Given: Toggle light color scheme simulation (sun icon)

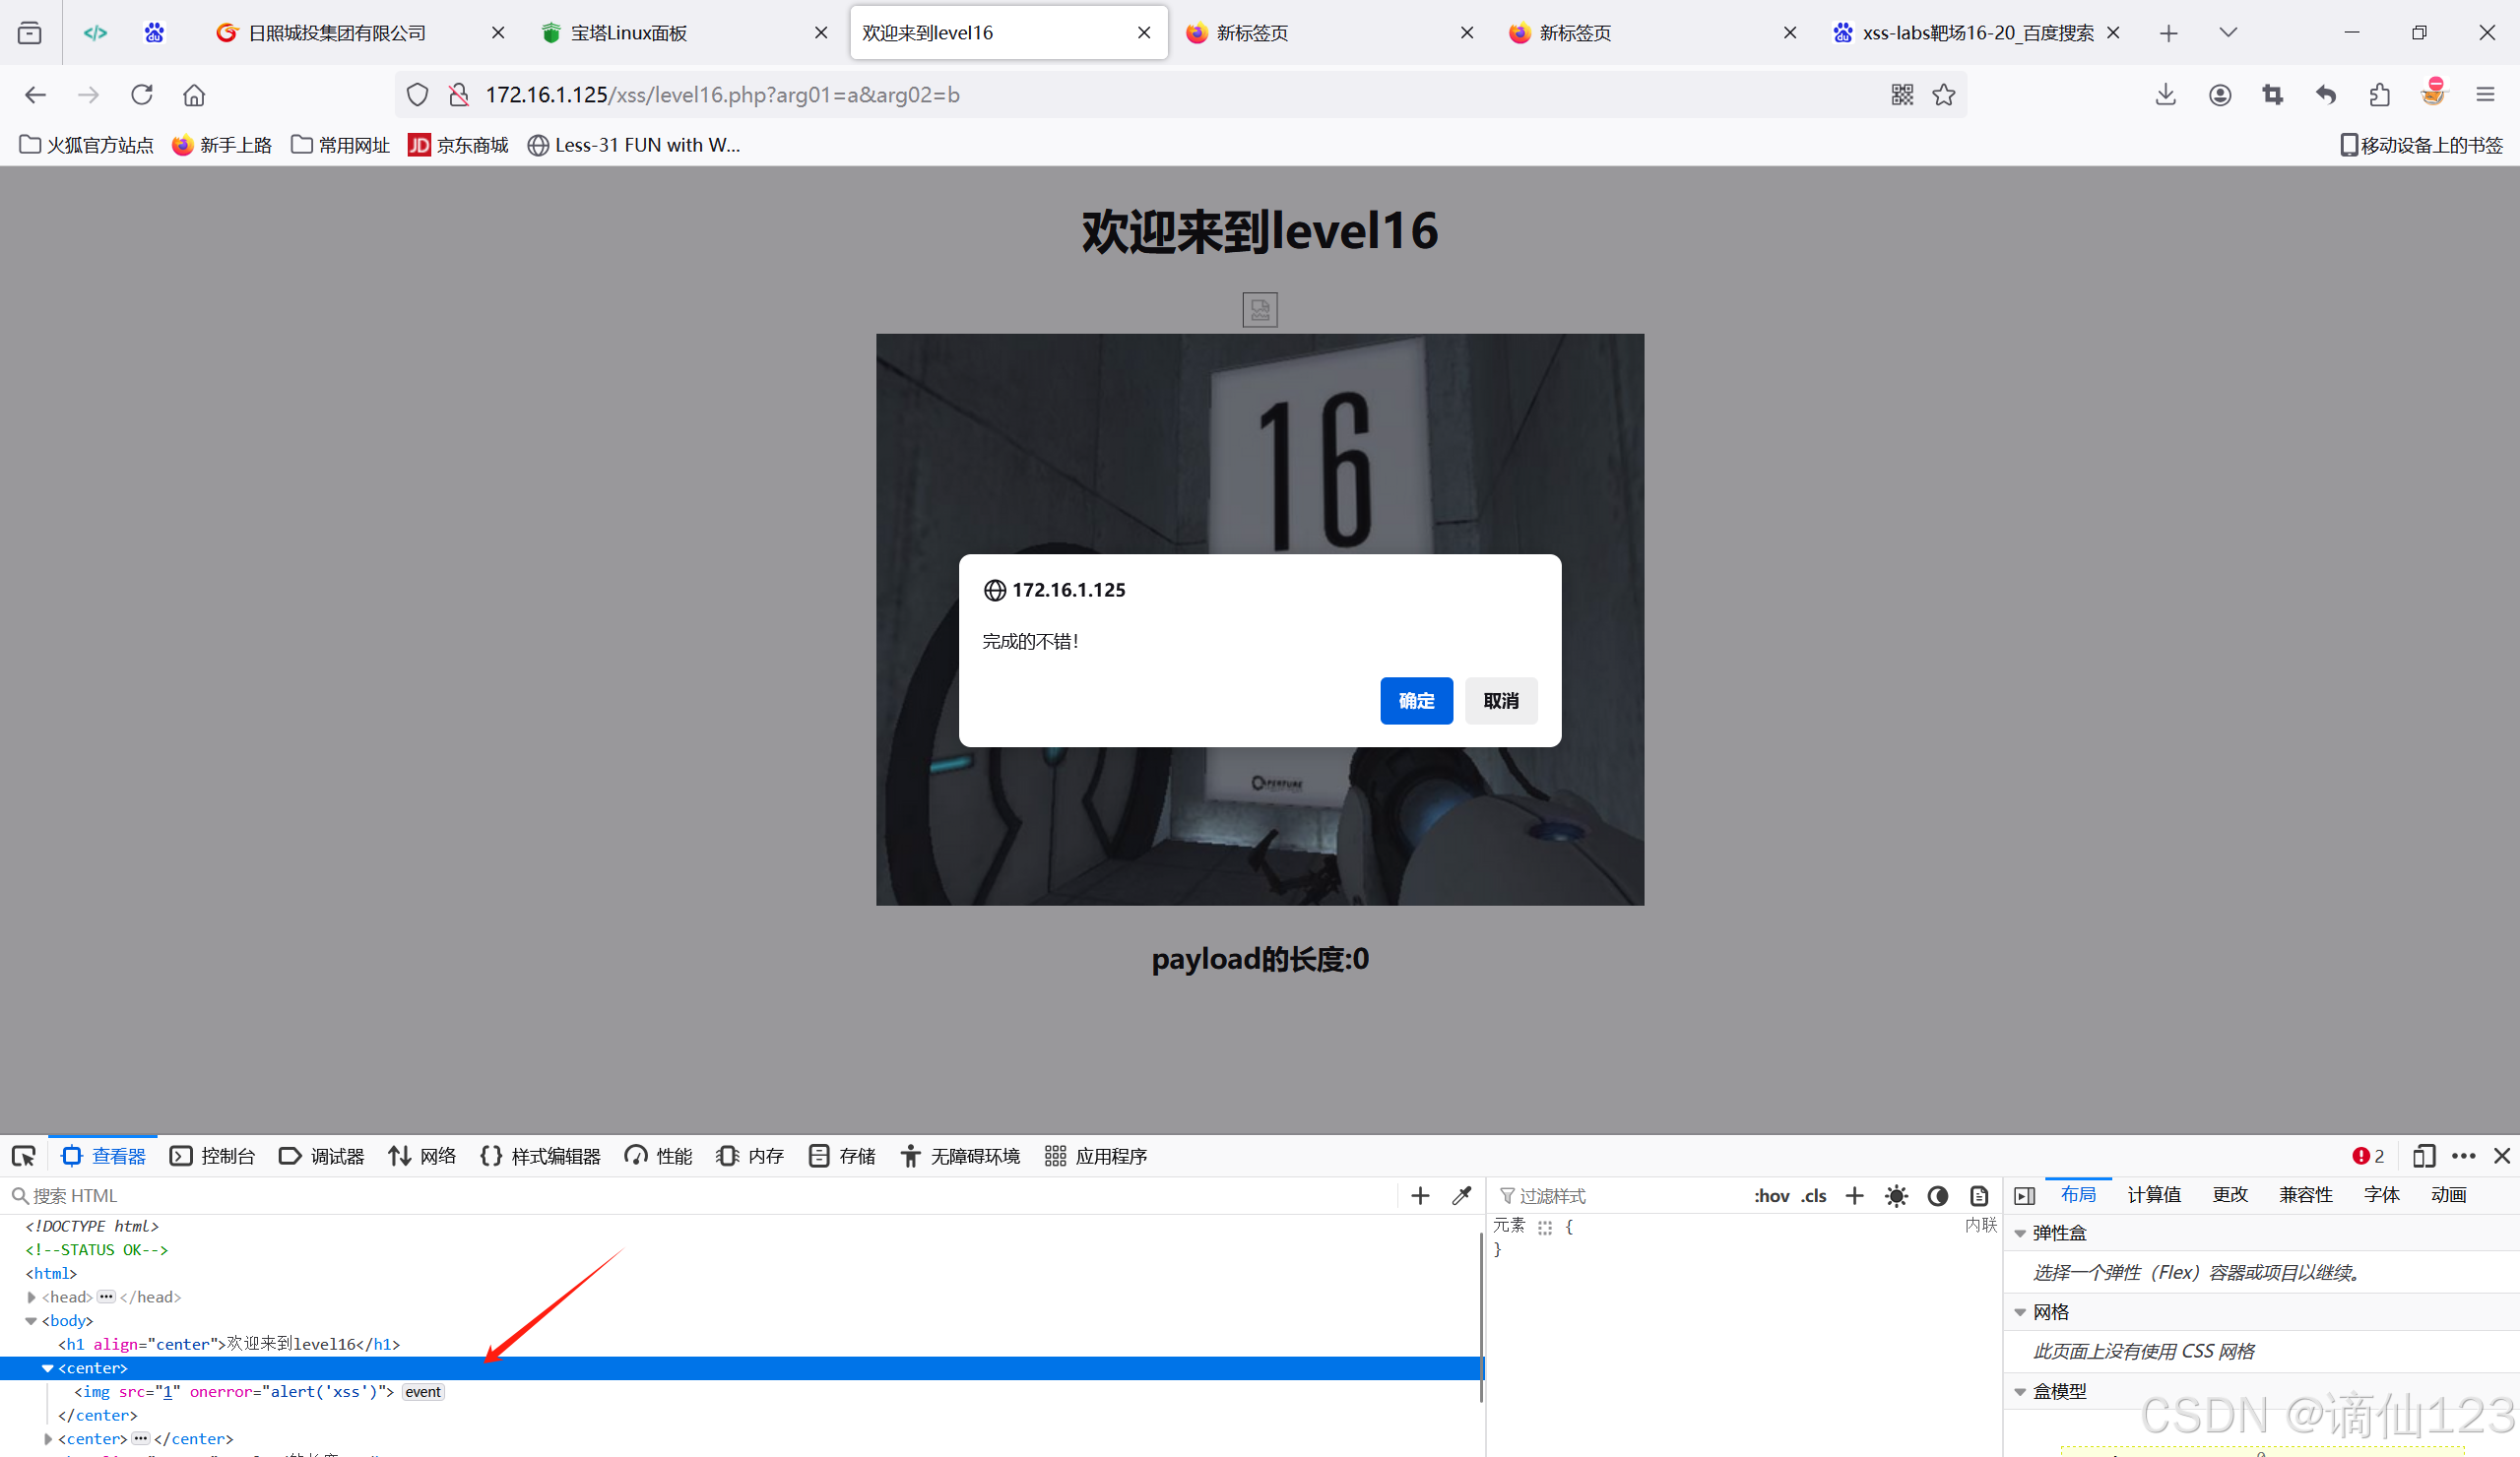Looking at the screenshot, I should click(1896, 1195).
